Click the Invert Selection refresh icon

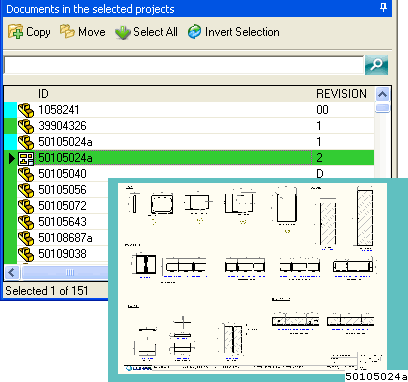point(195,32)
